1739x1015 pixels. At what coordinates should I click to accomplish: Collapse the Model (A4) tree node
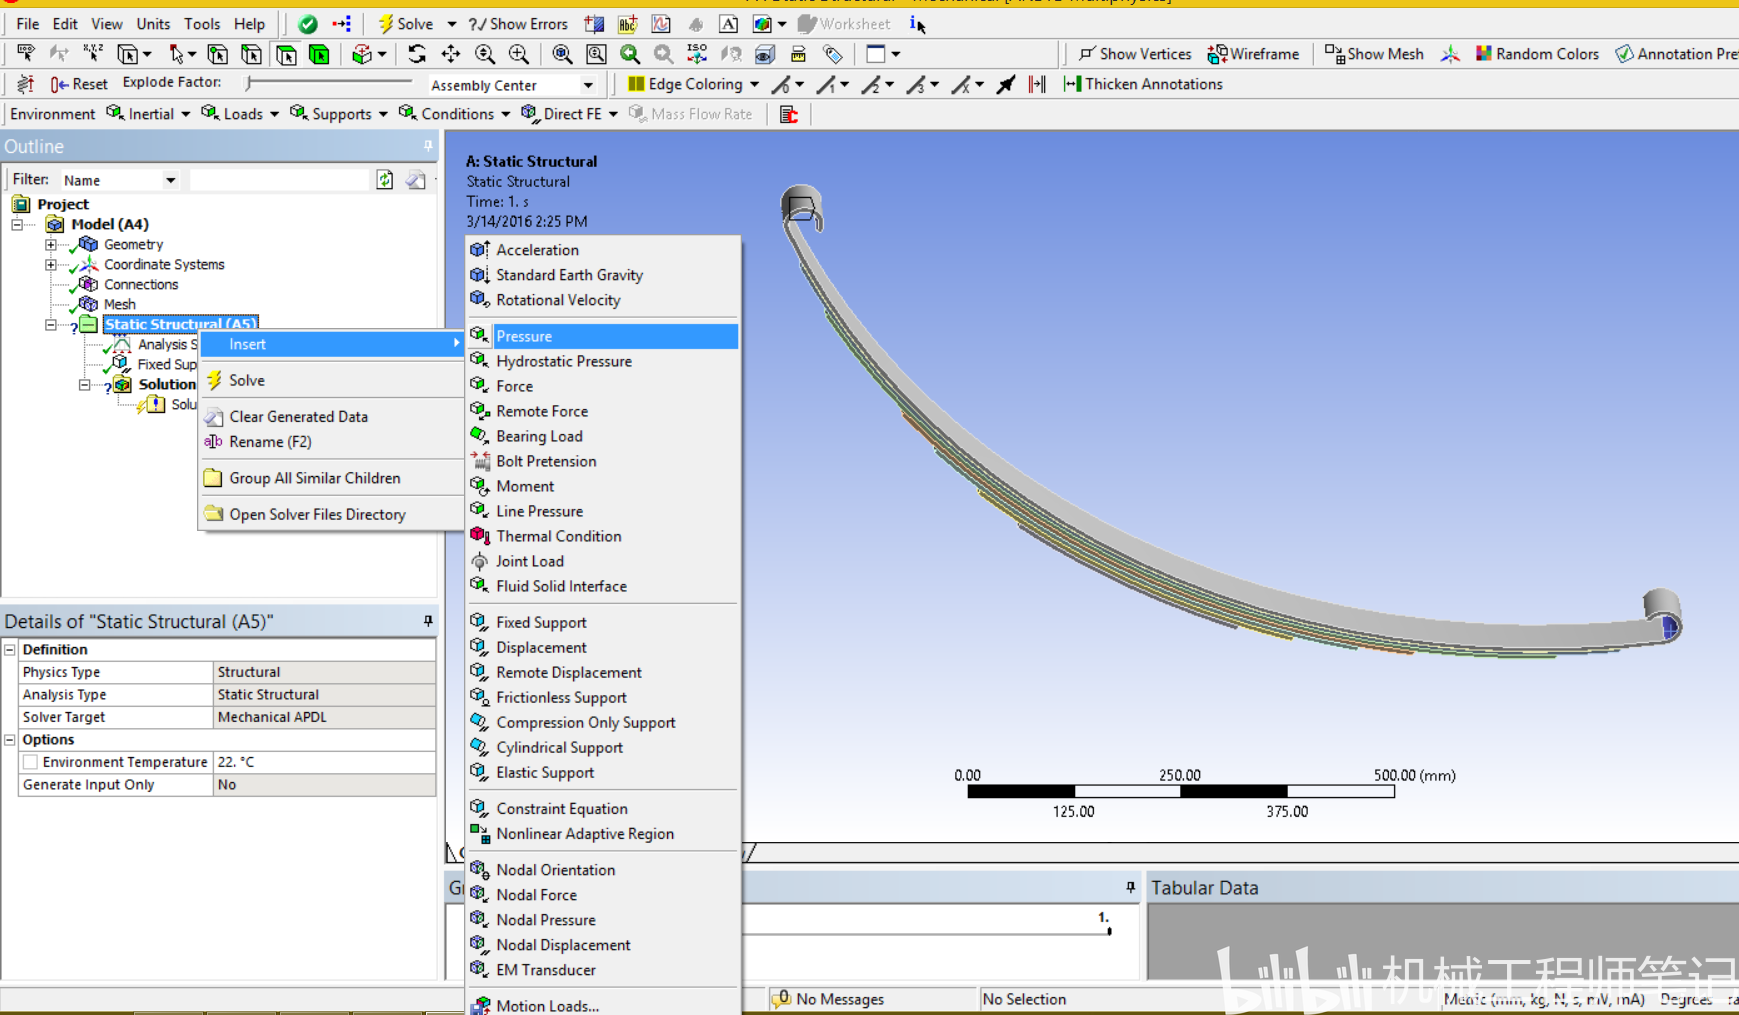(17, 224)
